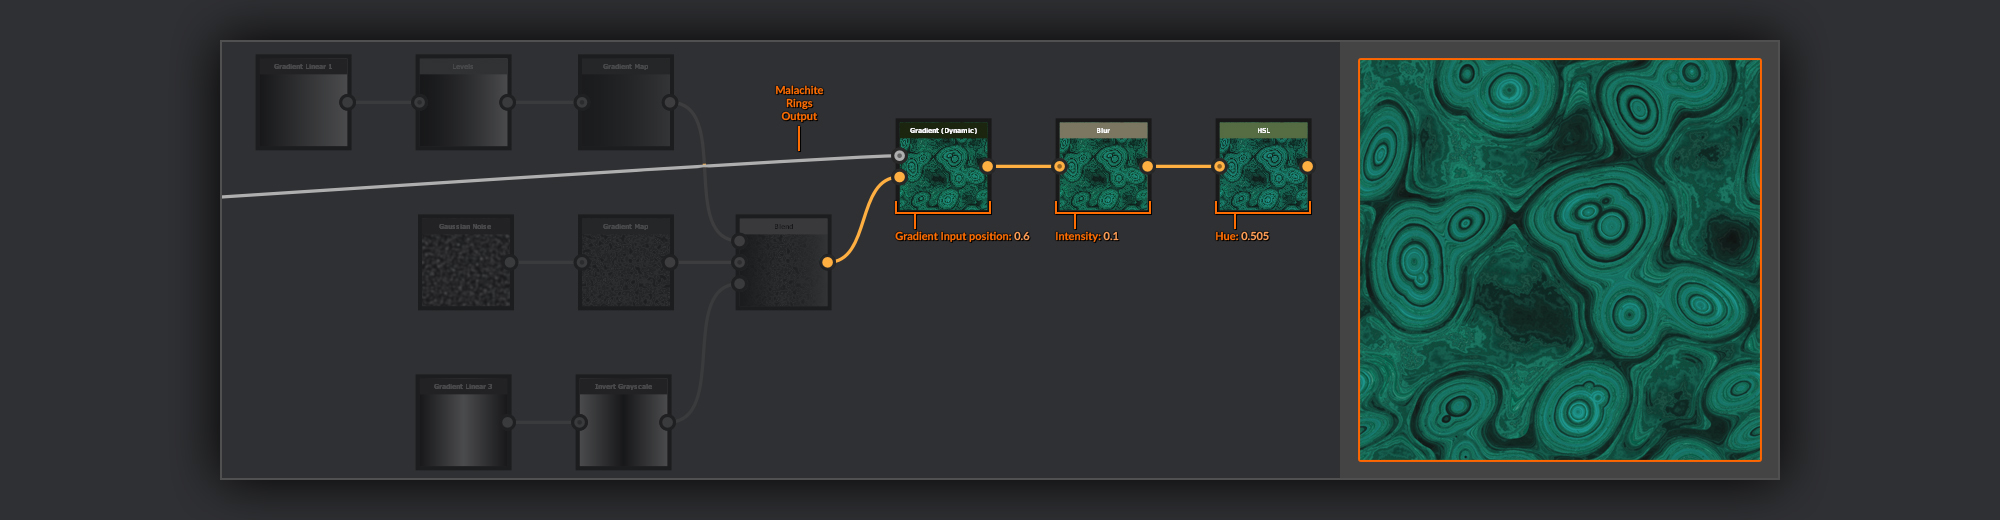2000x520 pixels.
Task: Select the Gradient Linear 3 node thumbnail
Action: pyautogui.click(x=463, y=430)
